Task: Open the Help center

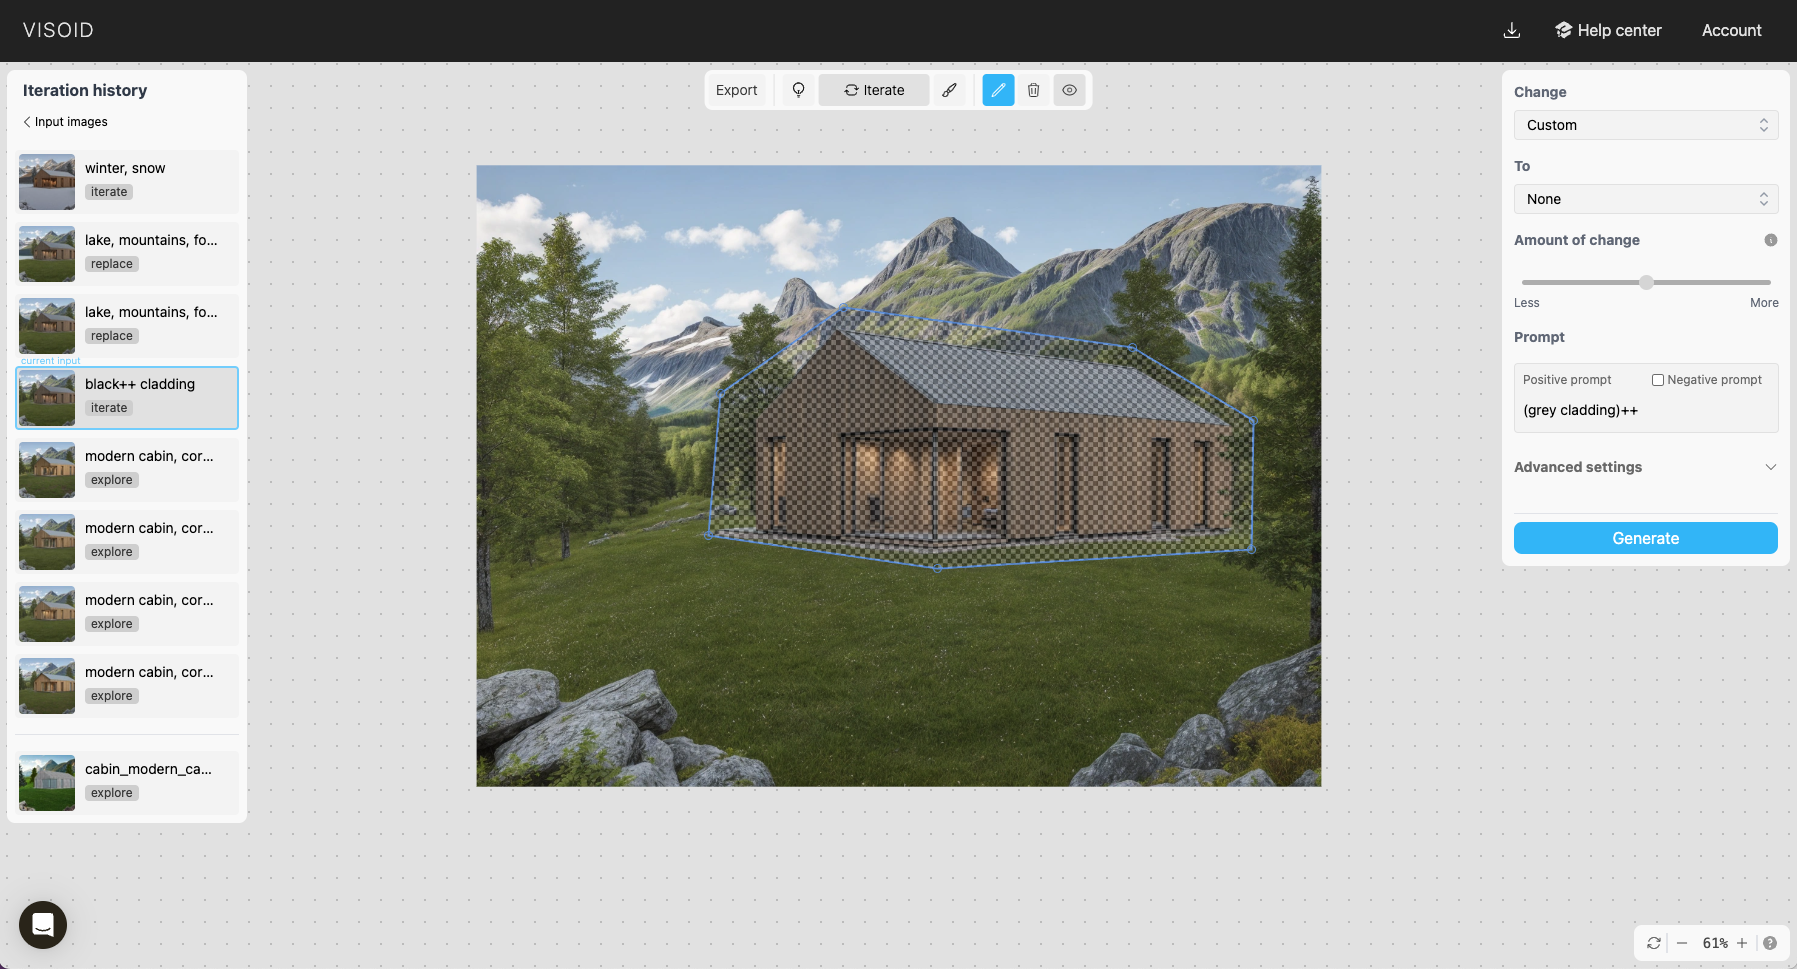Action: (1608, 30)
